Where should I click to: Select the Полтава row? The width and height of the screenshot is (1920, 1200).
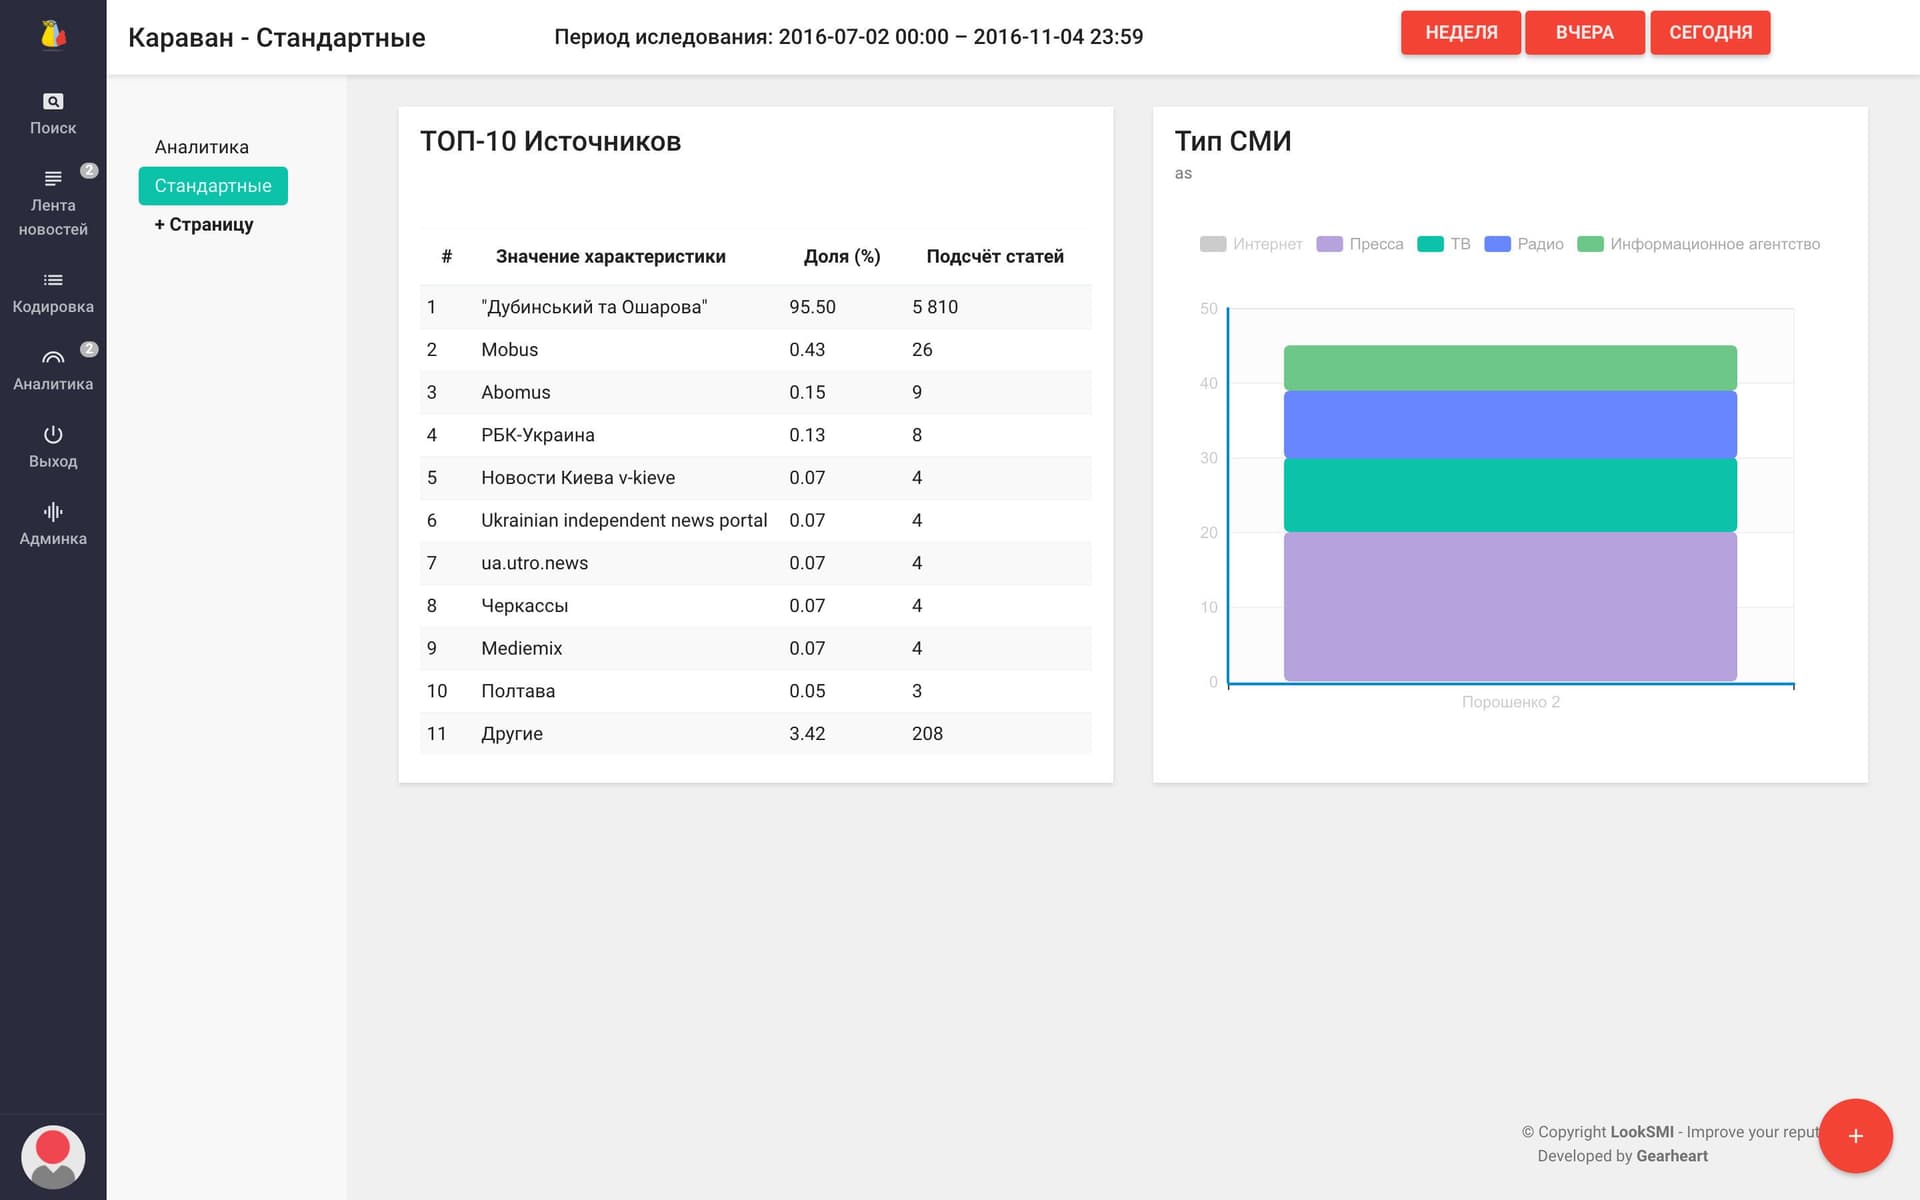pos(755,691)
